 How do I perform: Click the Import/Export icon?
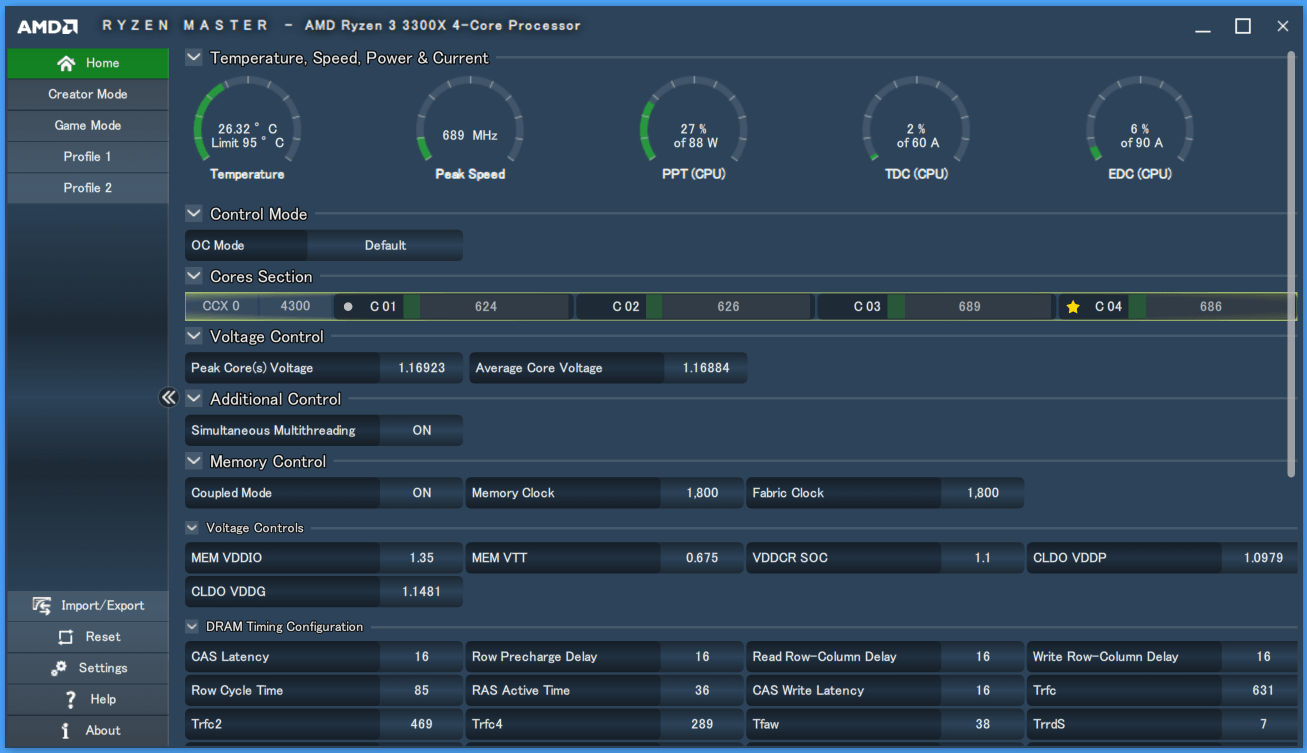(x=41, y=606)
